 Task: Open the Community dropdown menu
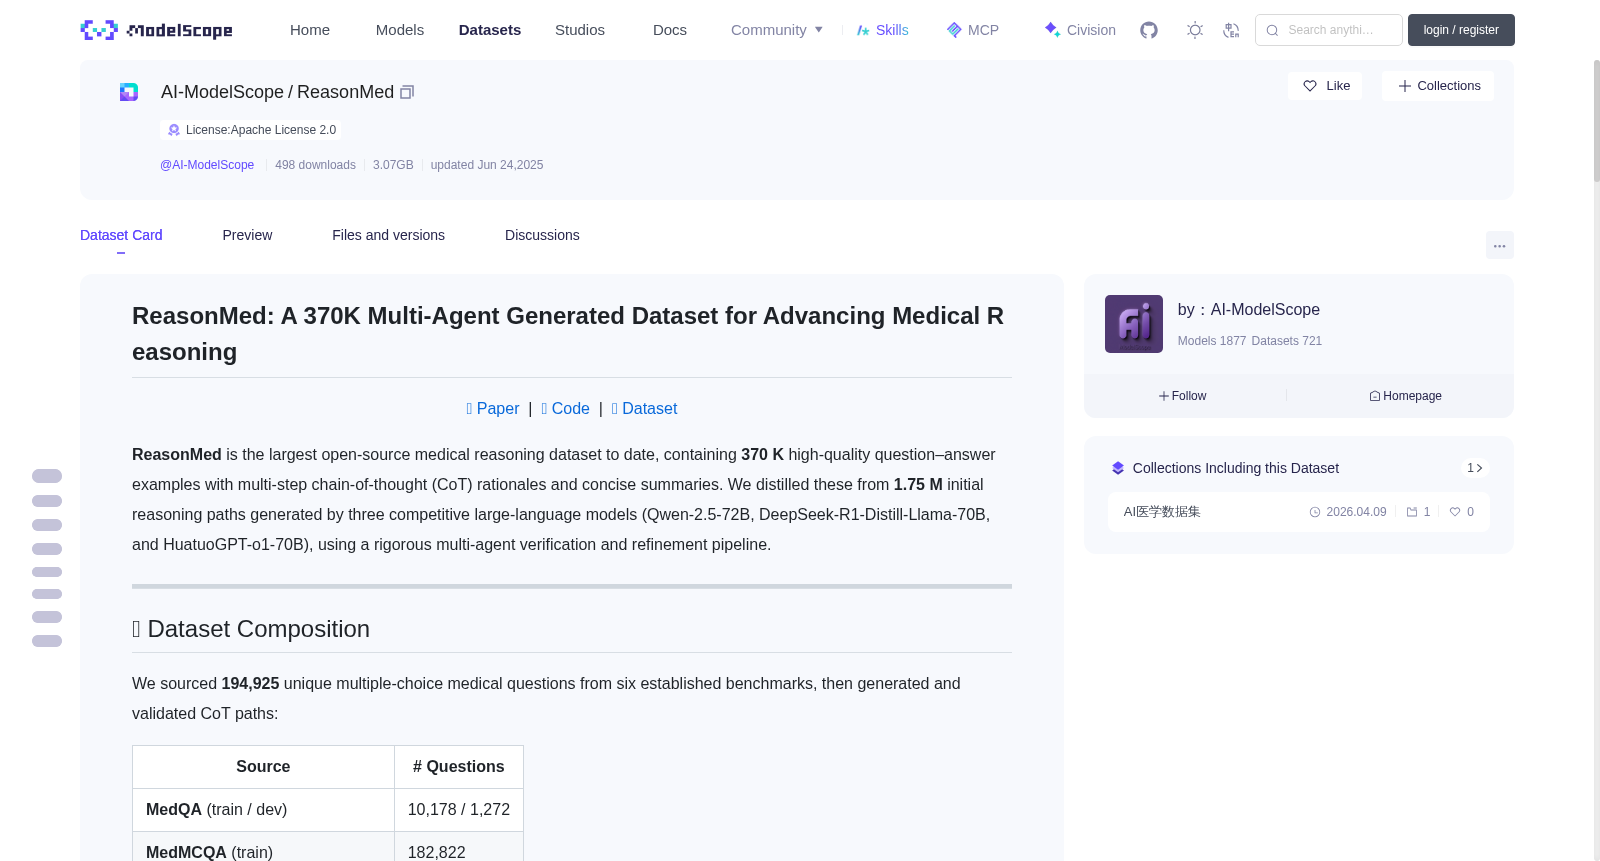(777, 30)
